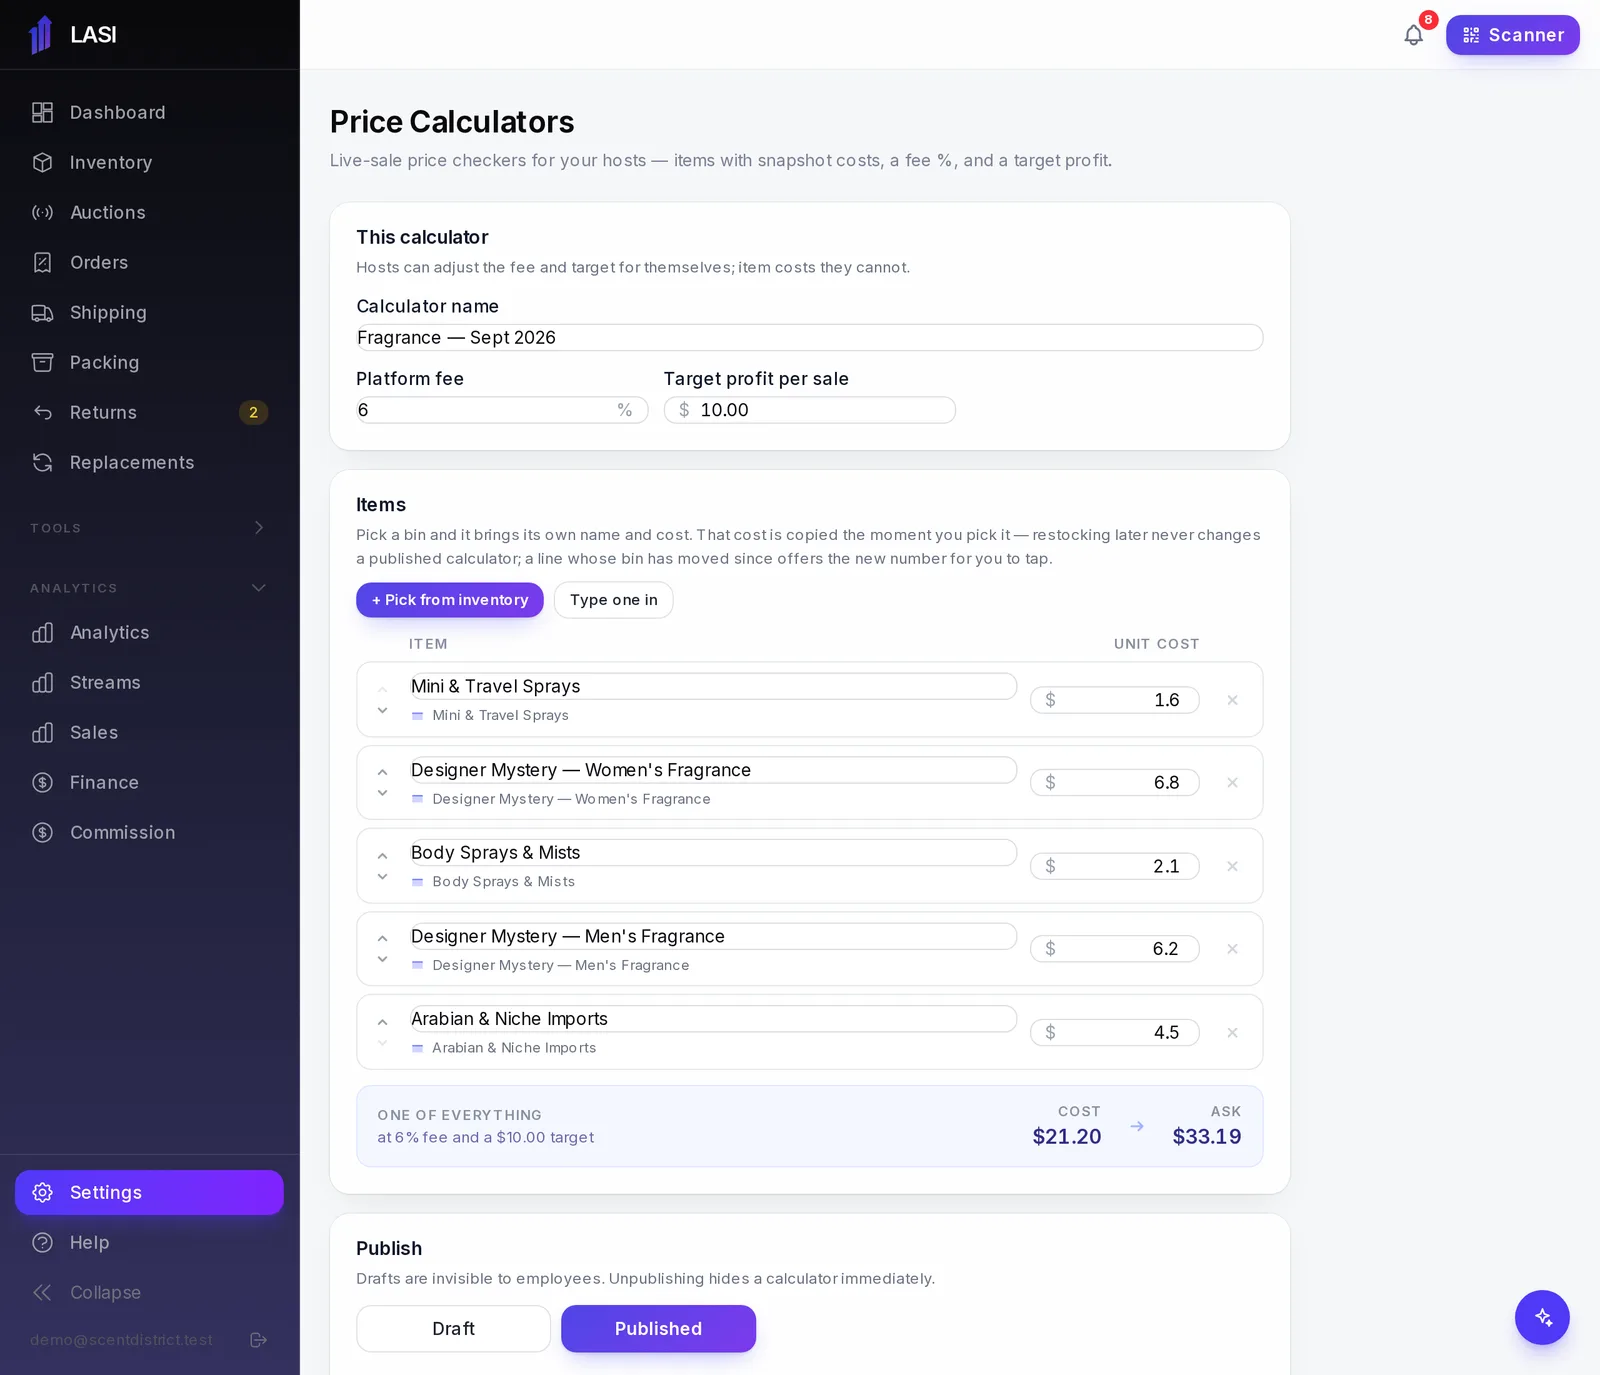Click the Platform fee percent field
1600x1375 pixels.
coord(502,410)
